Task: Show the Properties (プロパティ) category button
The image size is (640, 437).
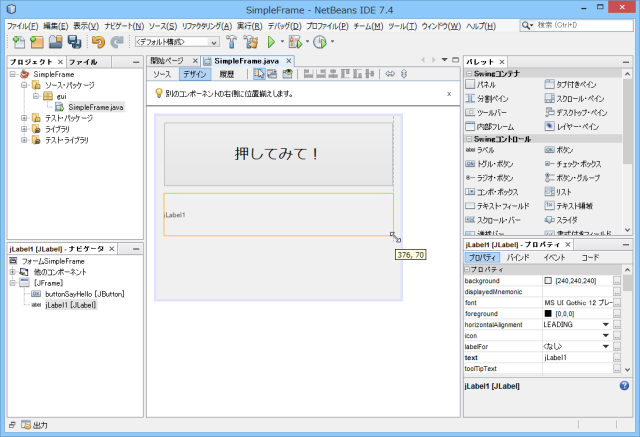Action: tap(482, 257)
